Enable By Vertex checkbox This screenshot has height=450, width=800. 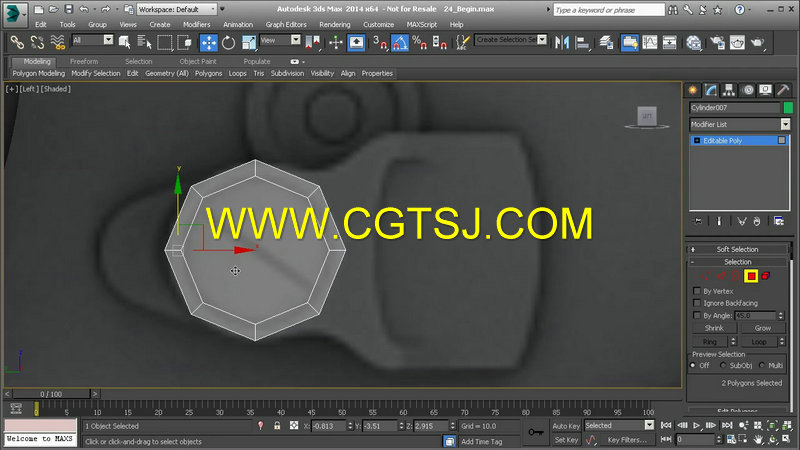[697, 291]
